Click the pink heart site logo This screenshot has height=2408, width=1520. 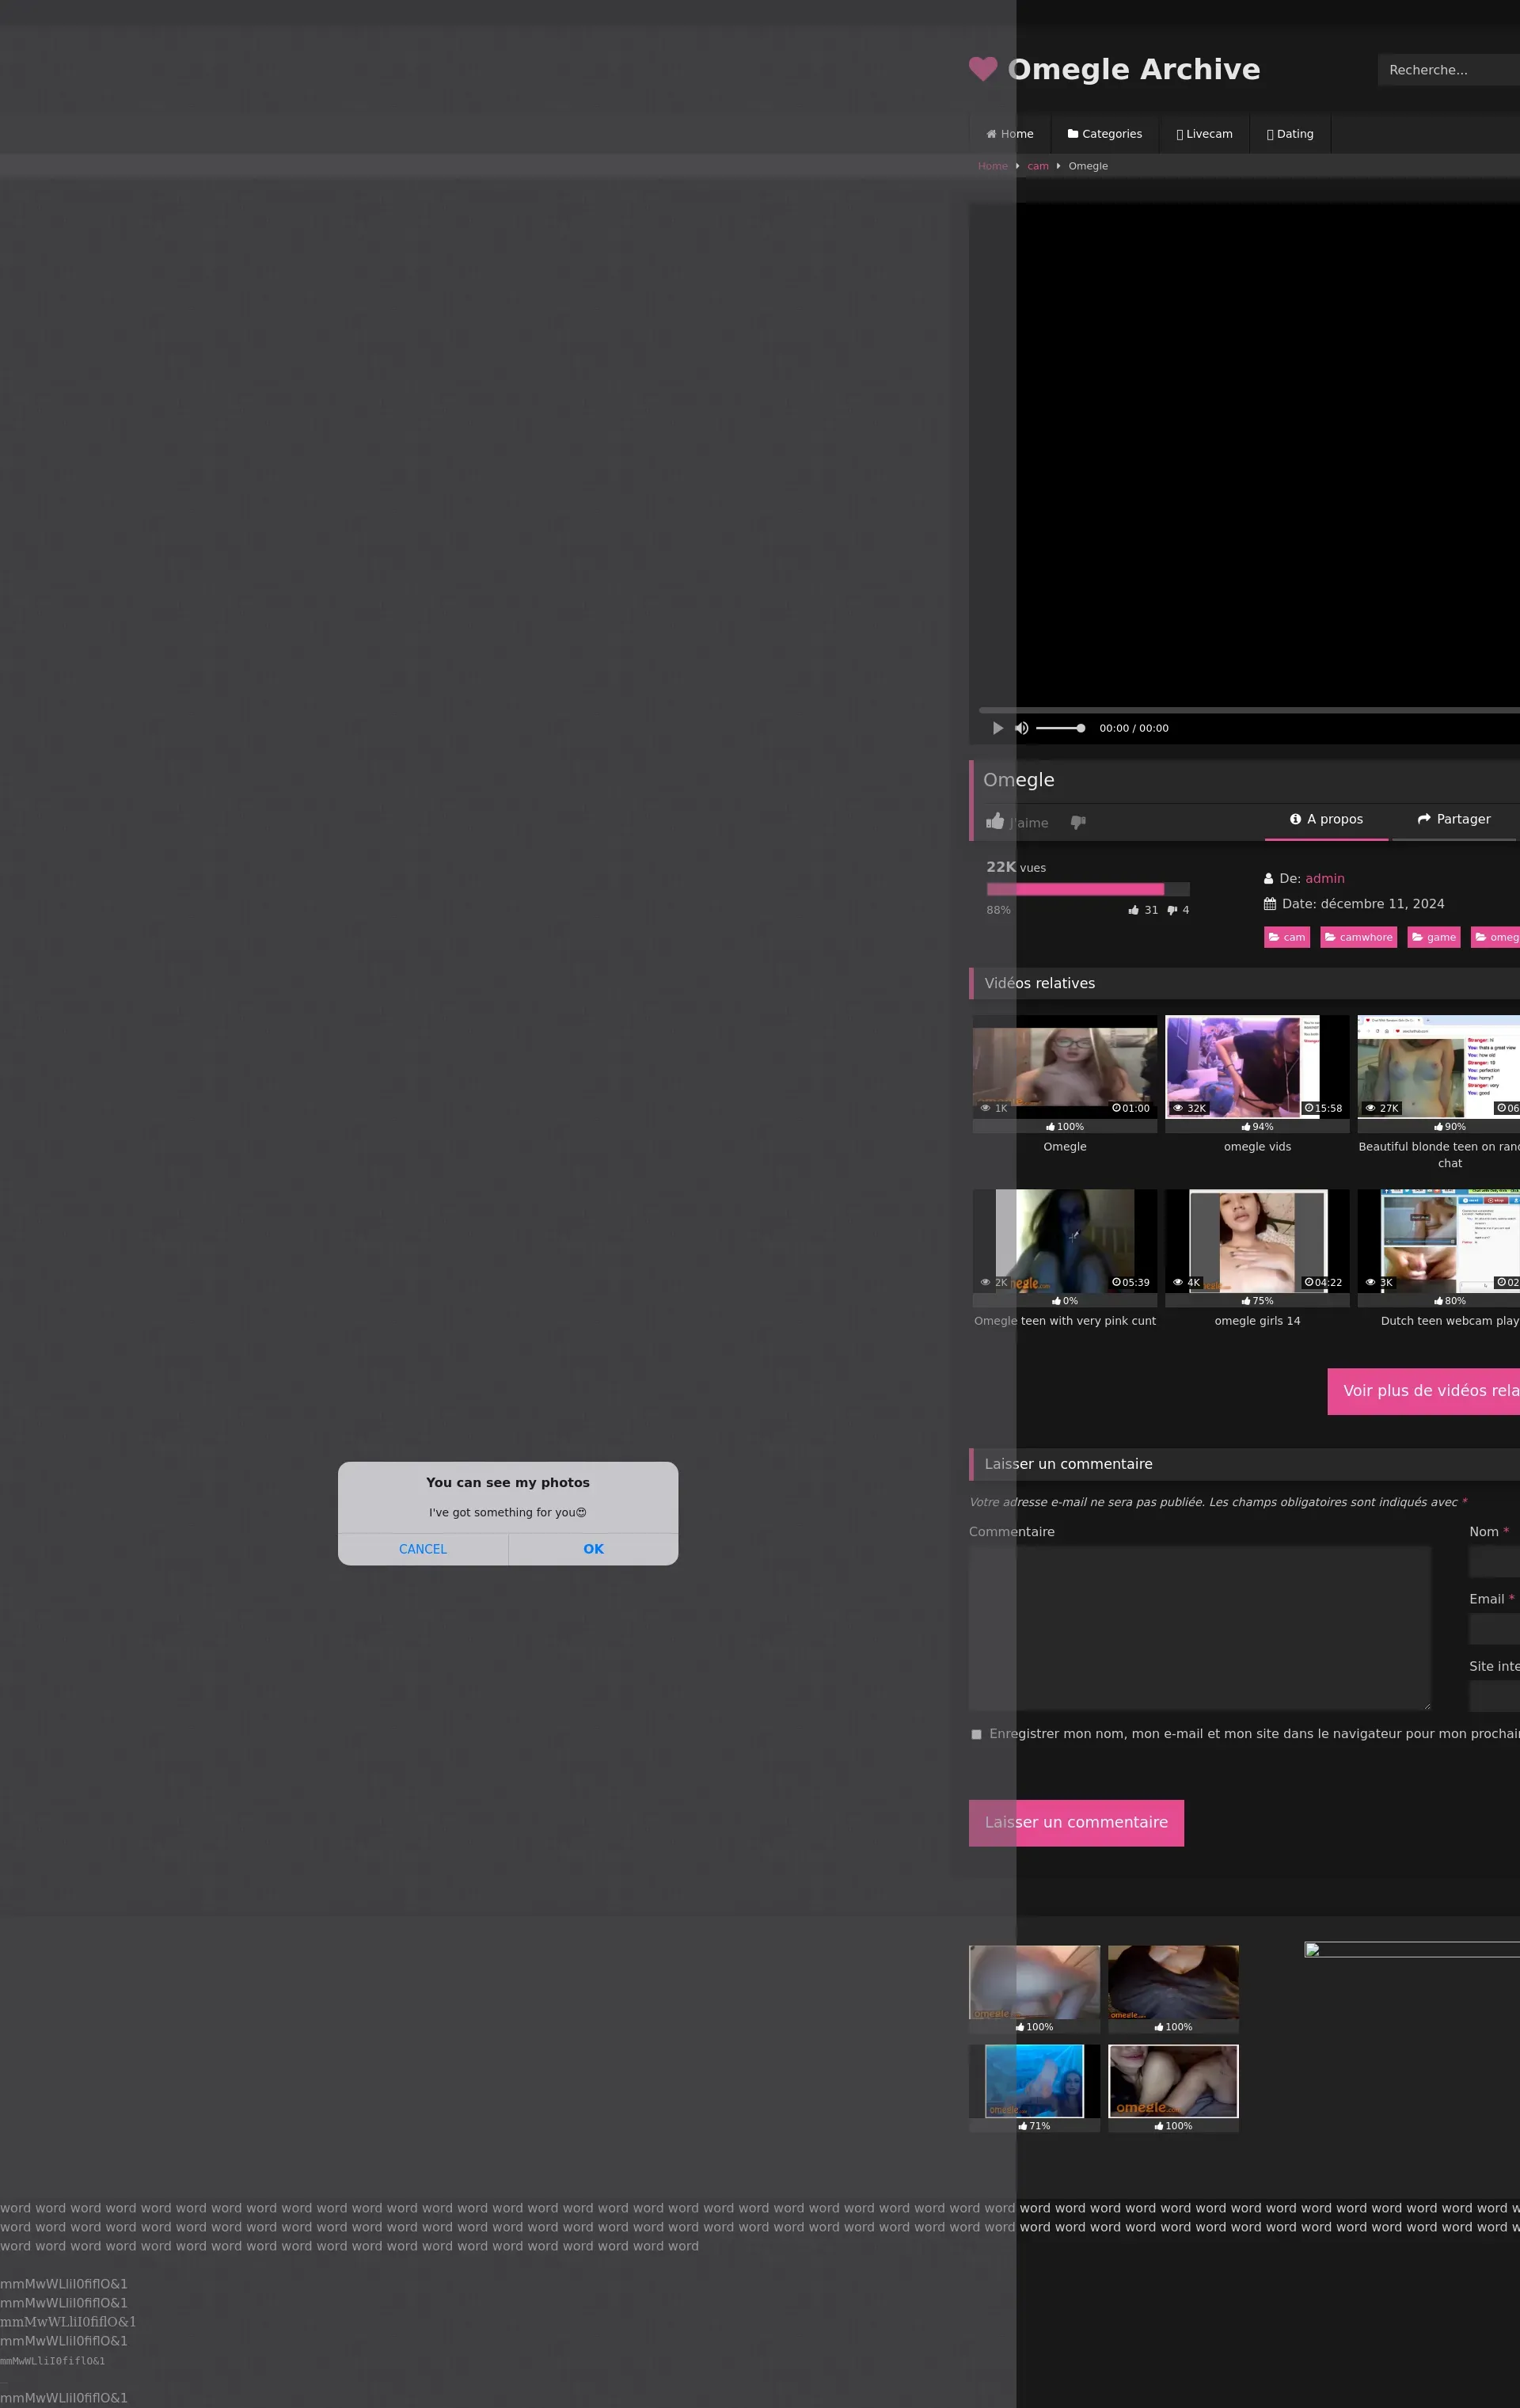point(983,68)
